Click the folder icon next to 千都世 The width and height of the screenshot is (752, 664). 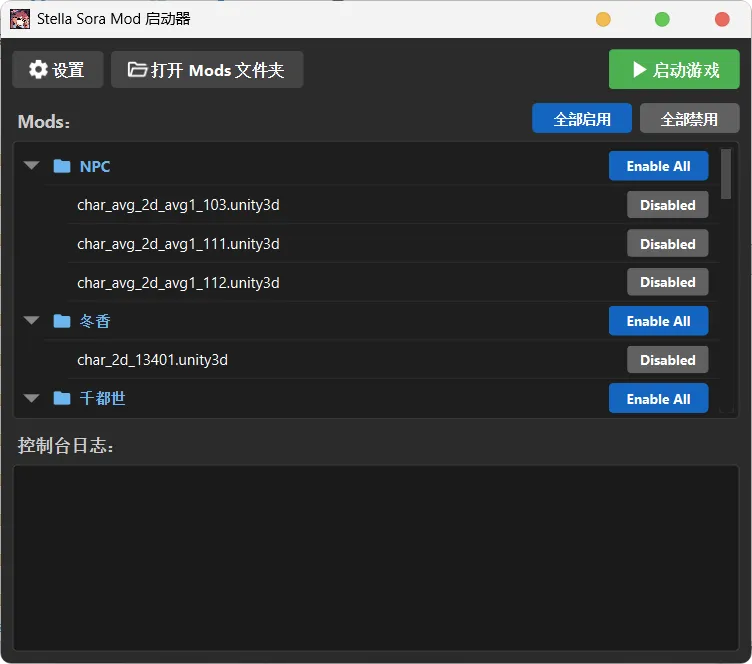(x=62, y=398)
